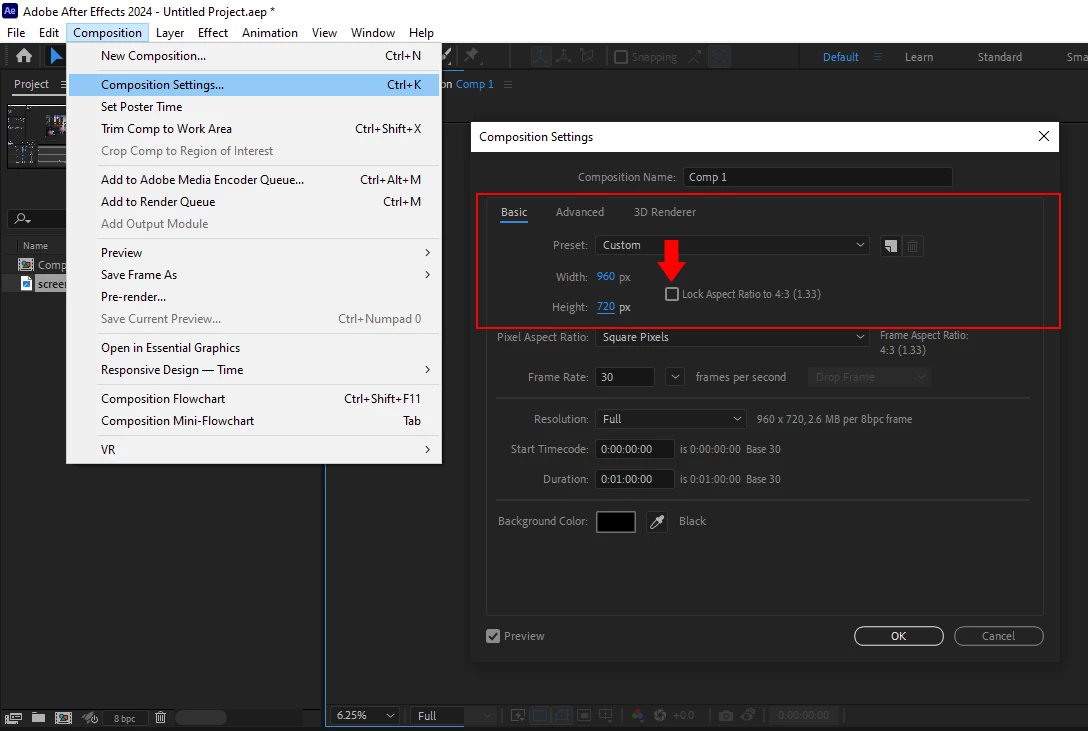This screenshot has width=1088, height=731.
Task: Select the World Axis mode icon
Action: [563, 56]
